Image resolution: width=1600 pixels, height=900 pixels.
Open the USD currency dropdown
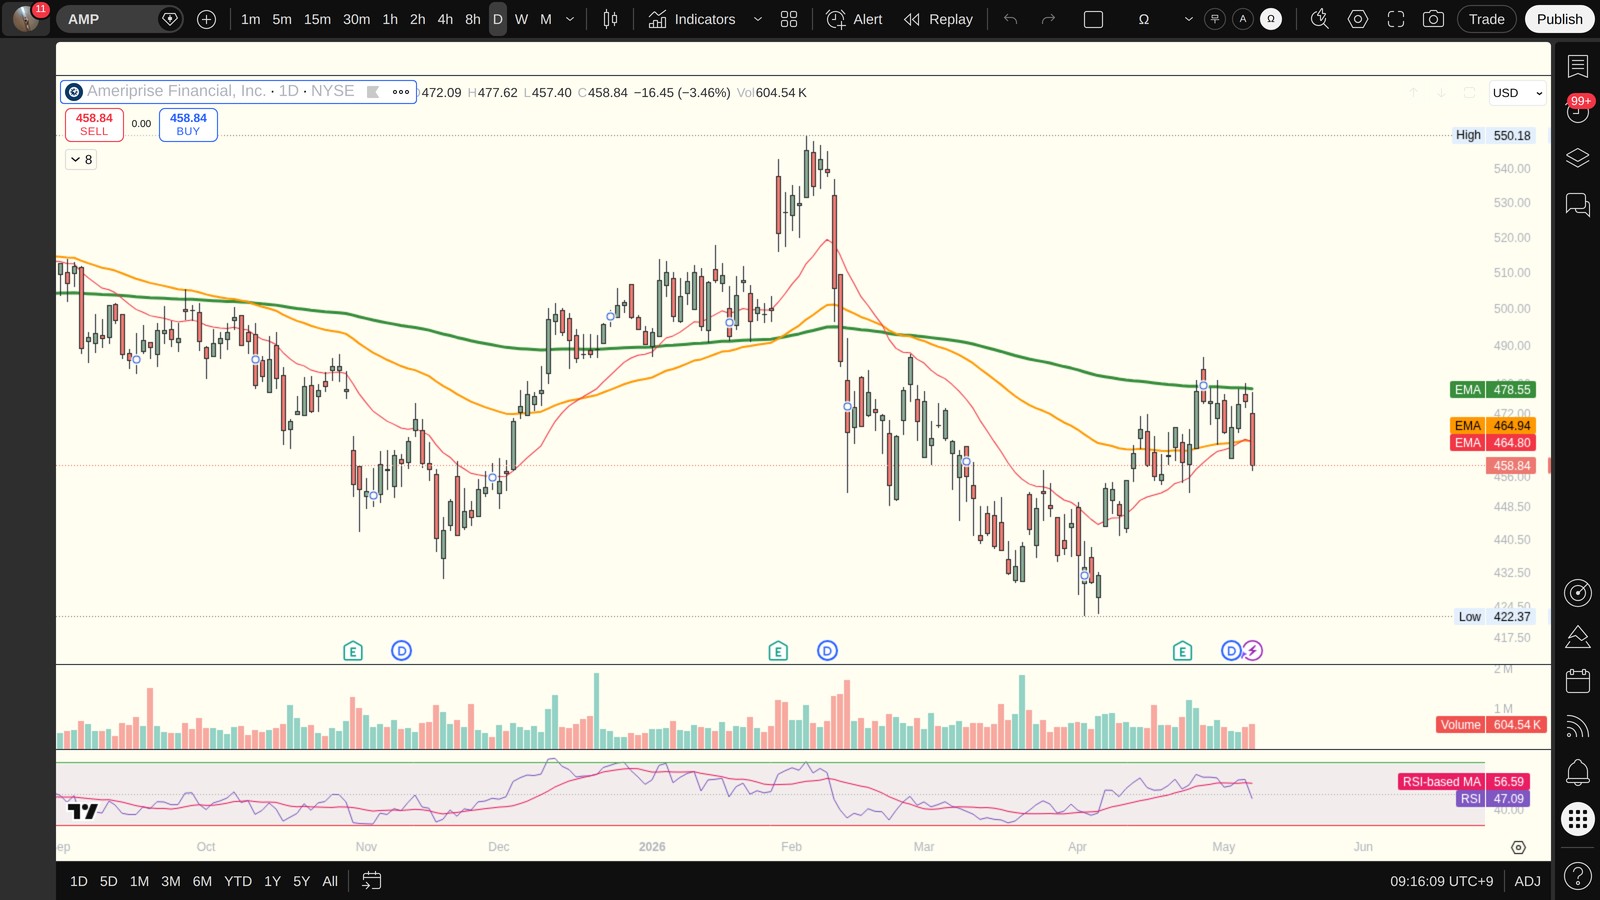(x=1517, y=93)
